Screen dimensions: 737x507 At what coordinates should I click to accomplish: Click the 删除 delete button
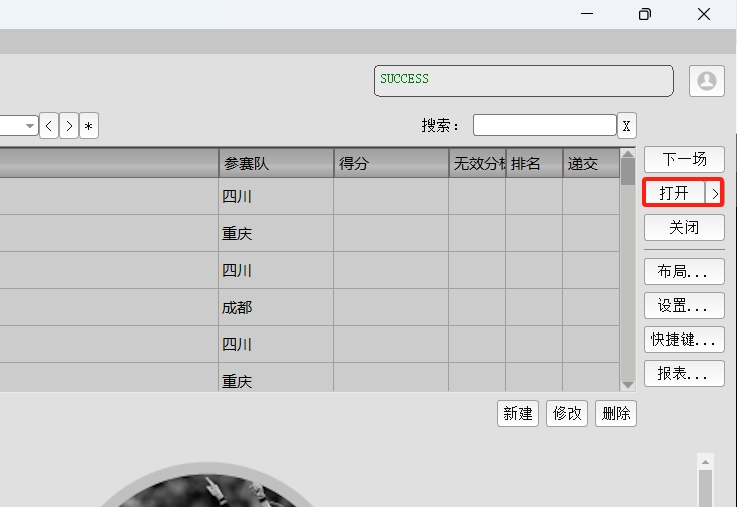615,413
